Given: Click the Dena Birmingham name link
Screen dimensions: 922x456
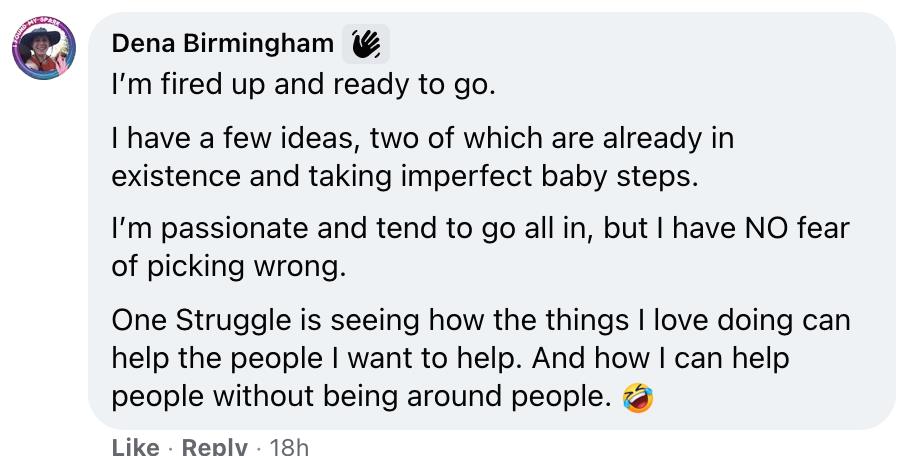Looking at the screenshot, I should coord(222,43).
